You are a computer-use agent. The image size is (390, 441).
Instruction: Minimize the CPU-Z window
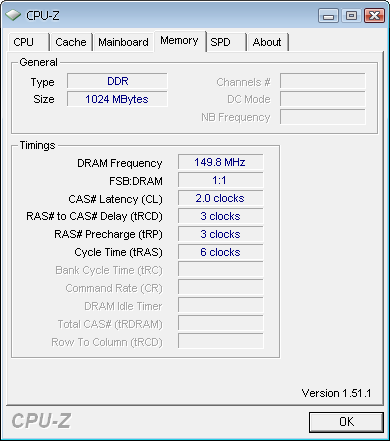click(328, 16)
